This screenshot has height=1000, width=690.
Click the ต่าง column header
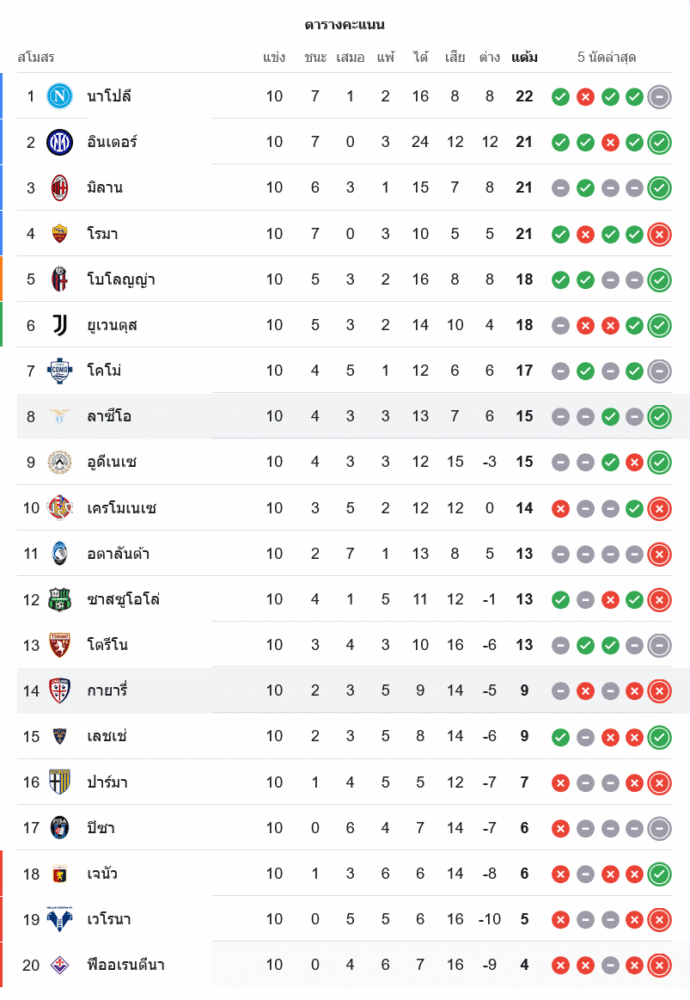tap(489, 57)
